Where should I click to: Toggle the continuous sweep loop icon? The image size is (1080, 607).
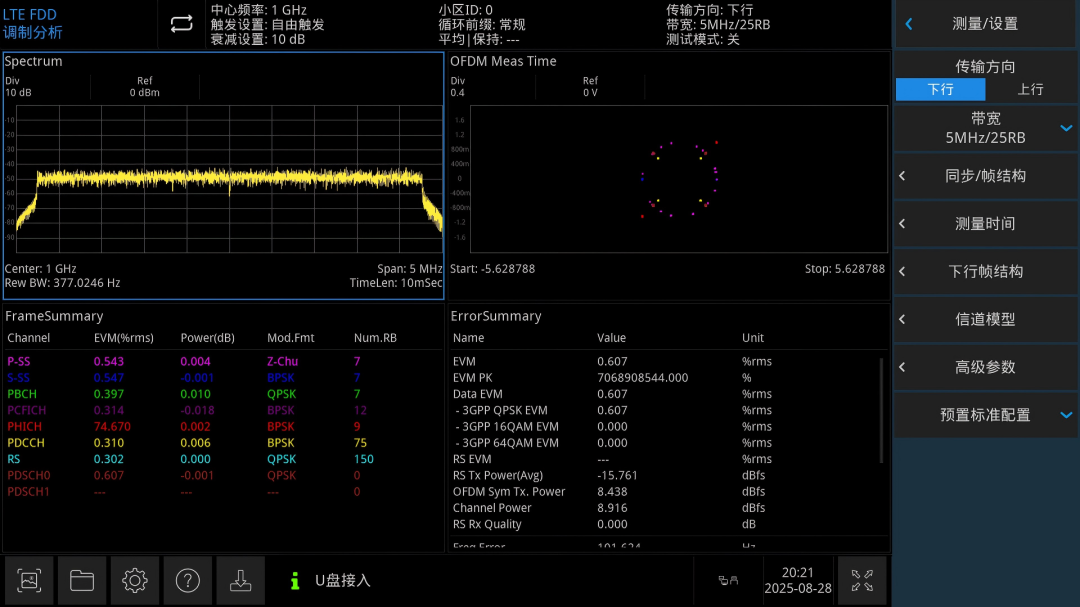click(x=182, y=24)
